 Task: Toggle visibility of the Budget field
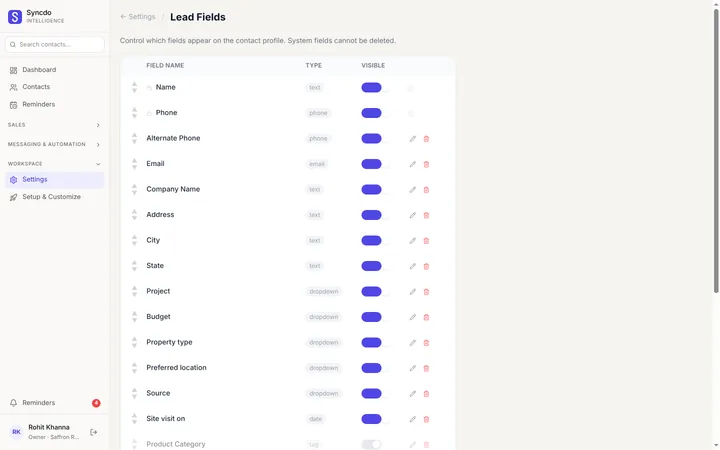pos(371,317)
